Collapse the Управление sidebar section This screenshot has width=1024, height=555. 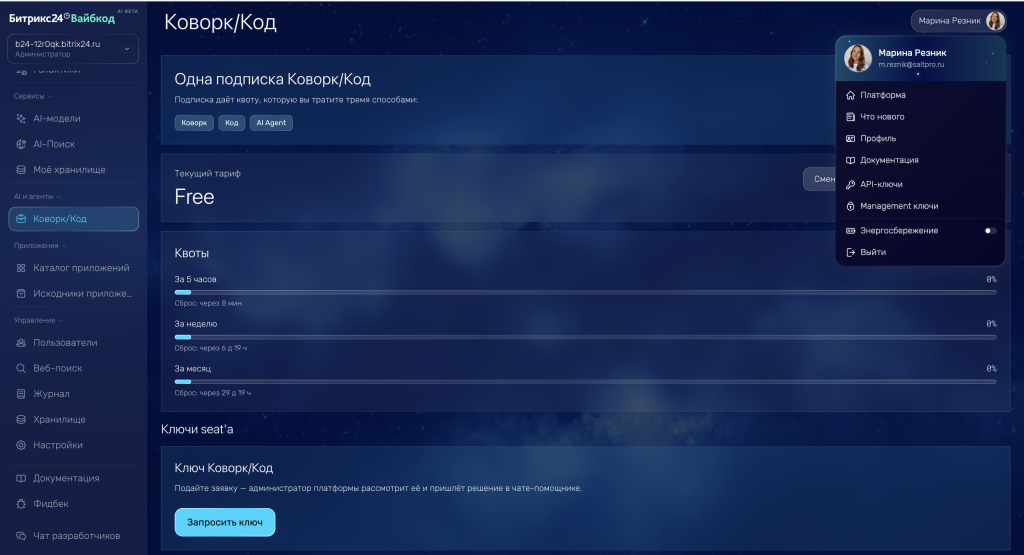coord(39,321)
